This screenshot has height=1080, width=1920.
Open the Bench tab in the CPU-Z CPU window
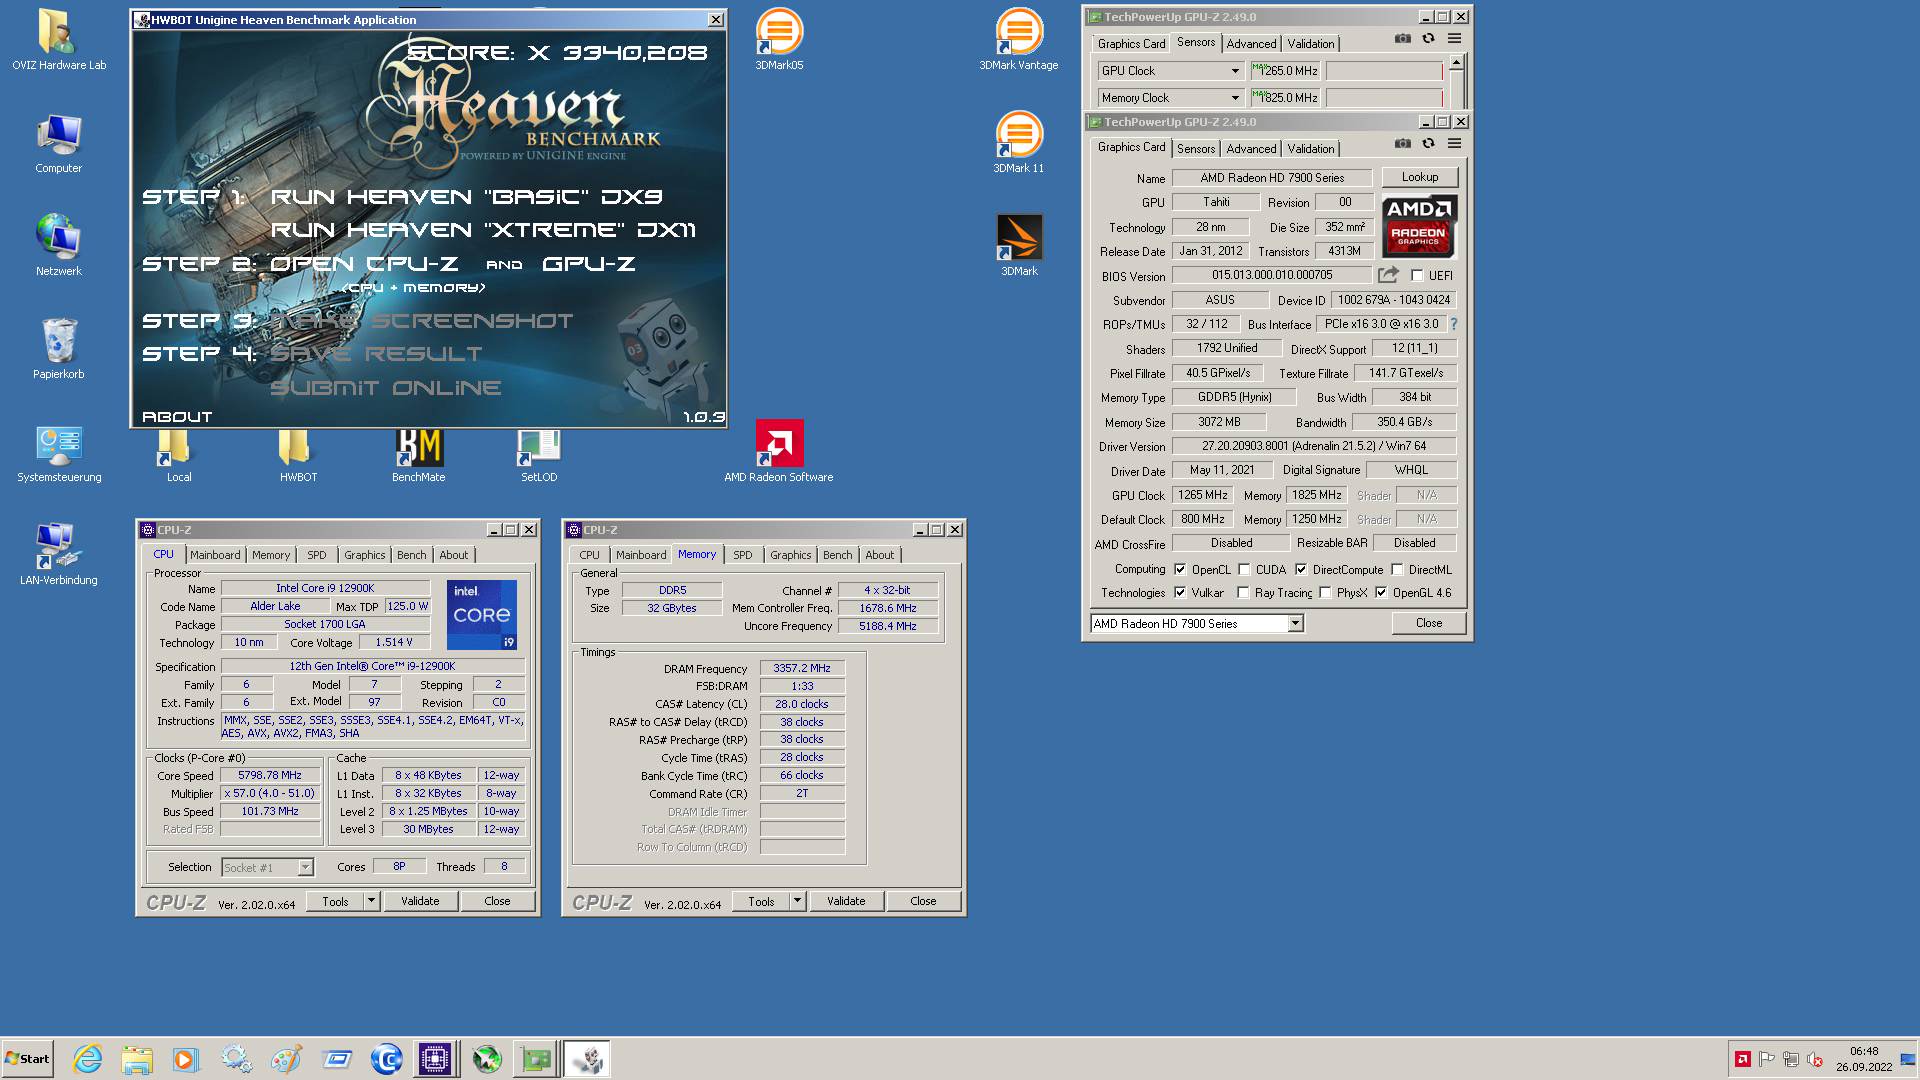point(411,555)
